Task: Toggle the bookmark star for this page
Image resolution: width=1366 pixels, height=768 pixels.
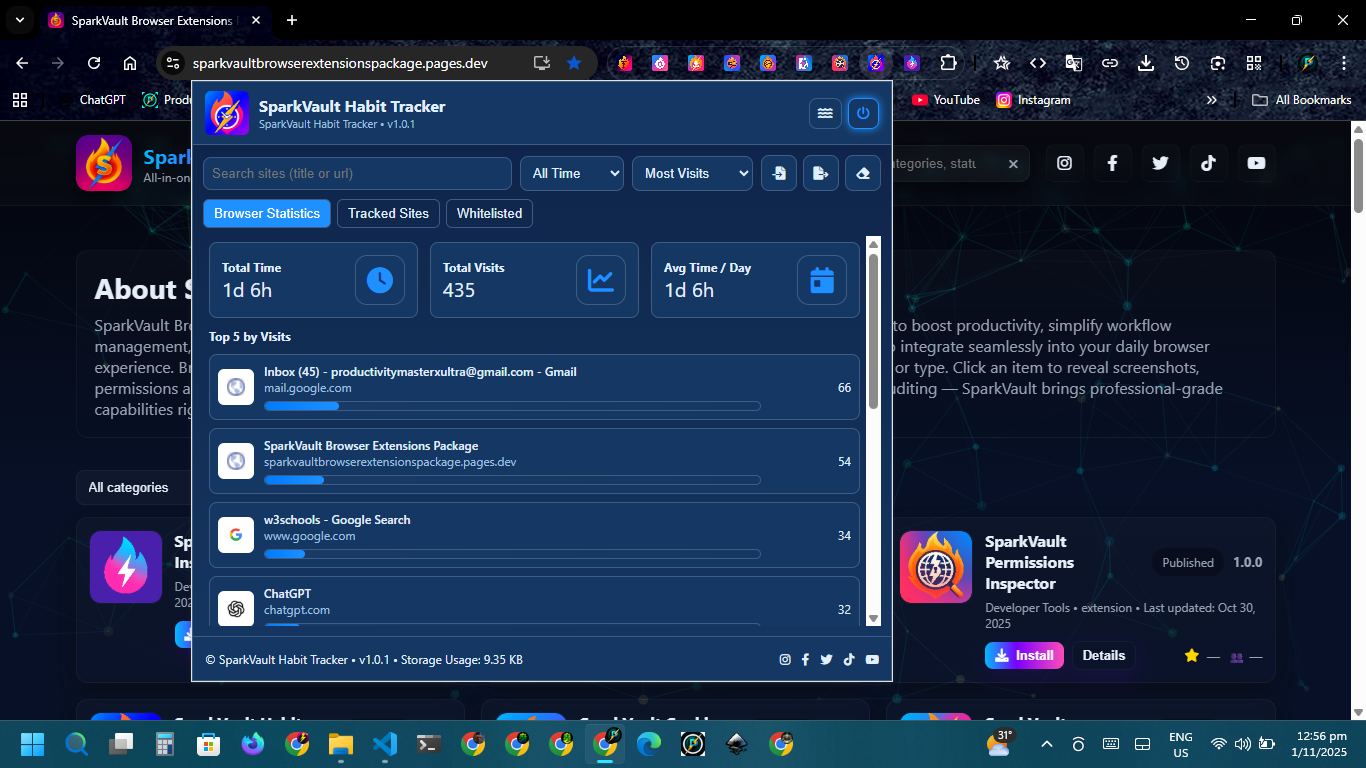Action: pyautogui.click(x=574, y=63)
